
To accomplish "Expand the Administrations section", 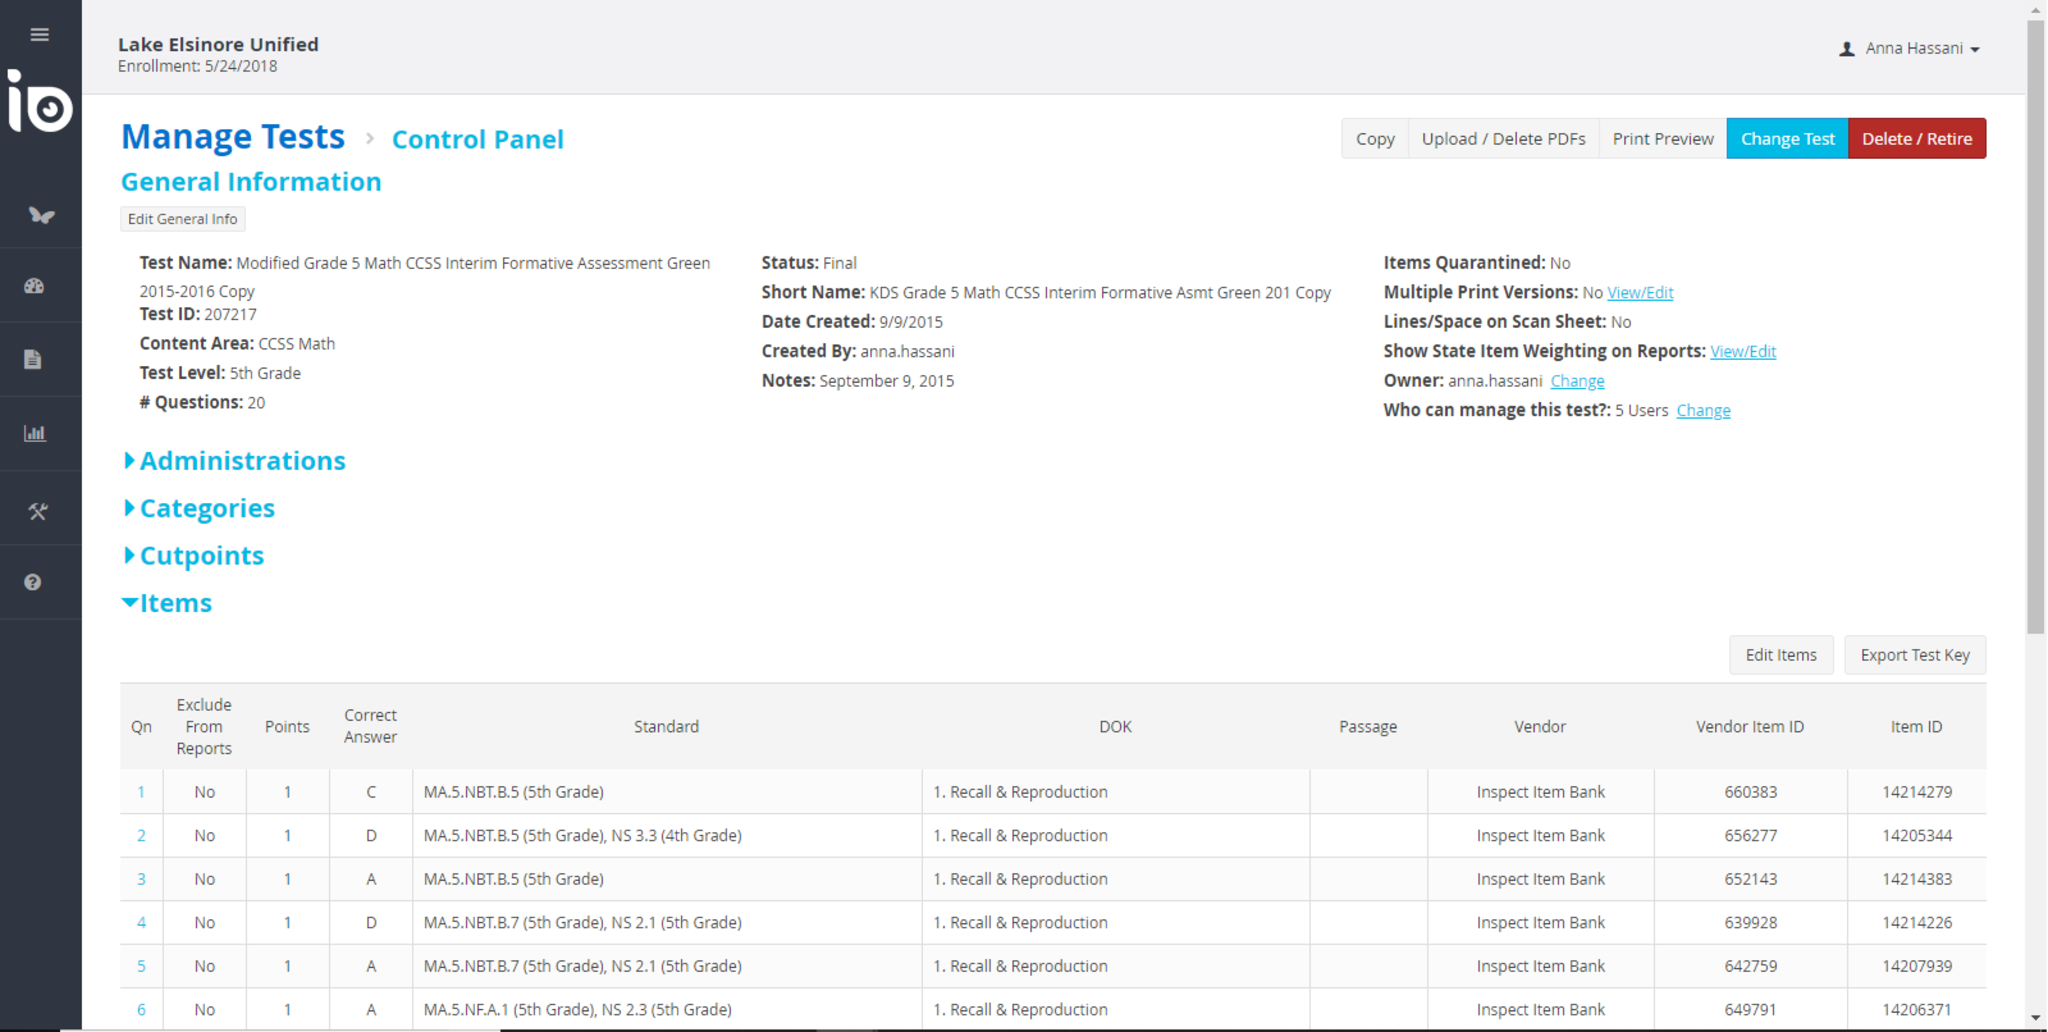I will pyautogui.click(x=241, y=461).
